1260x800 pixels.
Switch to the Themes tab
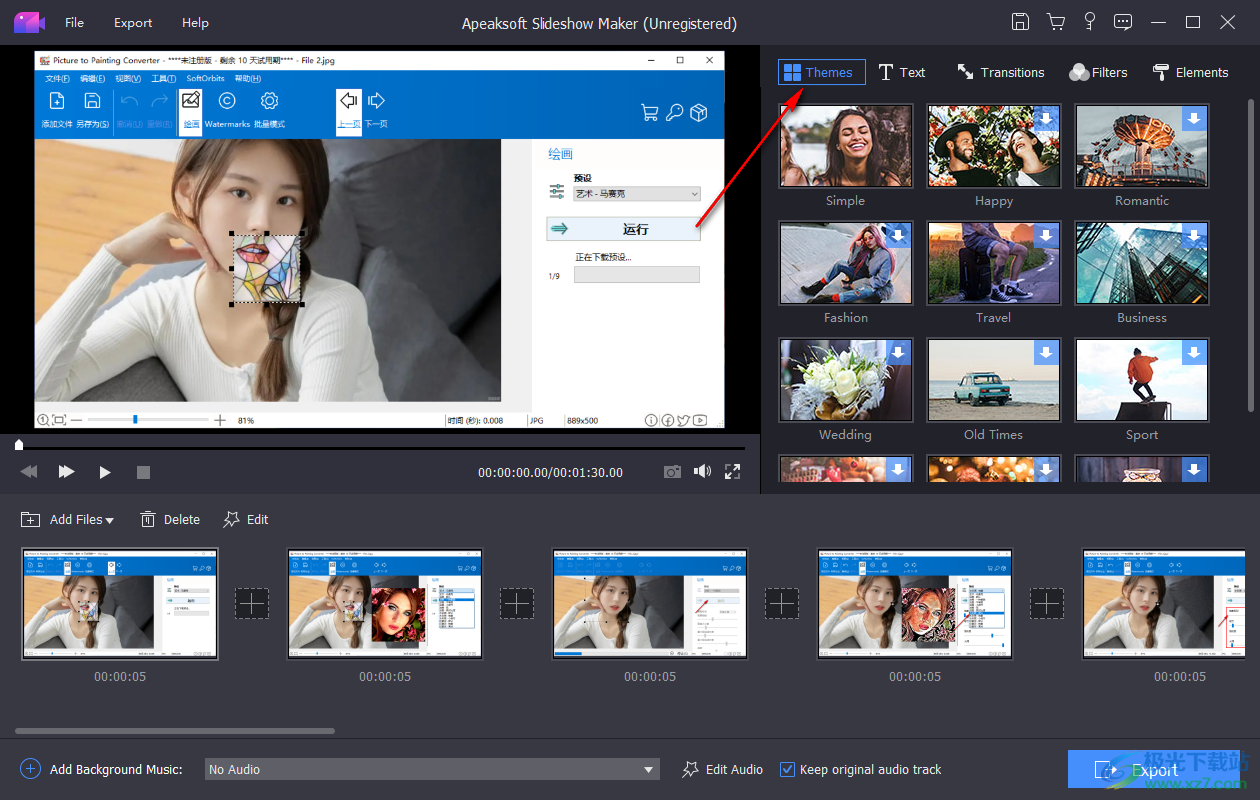pos(821,72)
